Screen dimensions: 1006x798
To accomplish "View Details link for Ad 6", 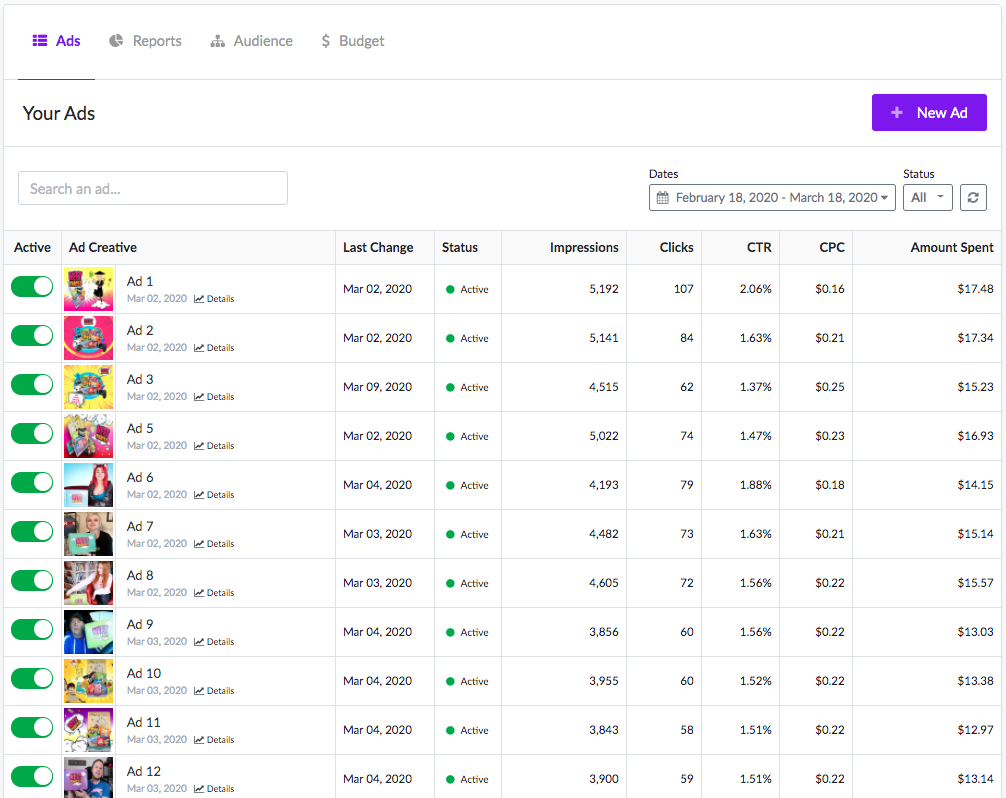I will pos(214,495).
